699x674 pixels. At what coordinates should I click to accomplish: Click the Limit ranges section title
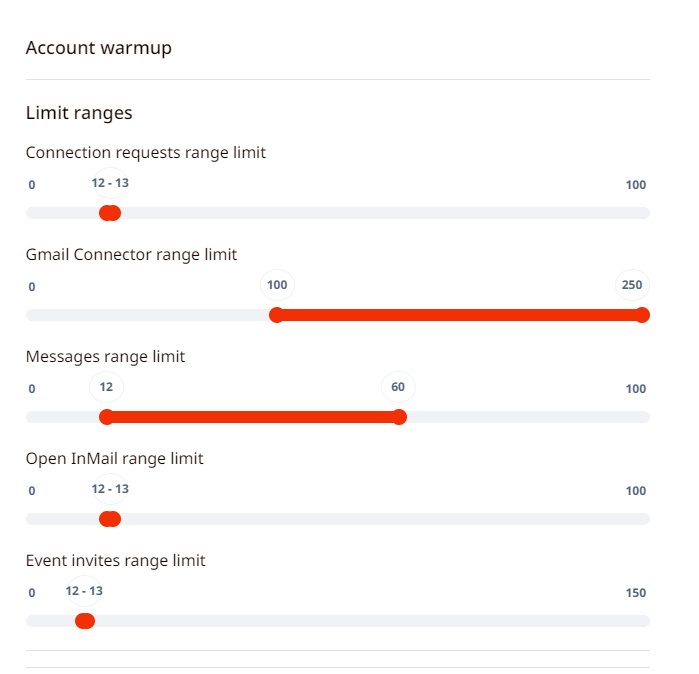(79, 113)
